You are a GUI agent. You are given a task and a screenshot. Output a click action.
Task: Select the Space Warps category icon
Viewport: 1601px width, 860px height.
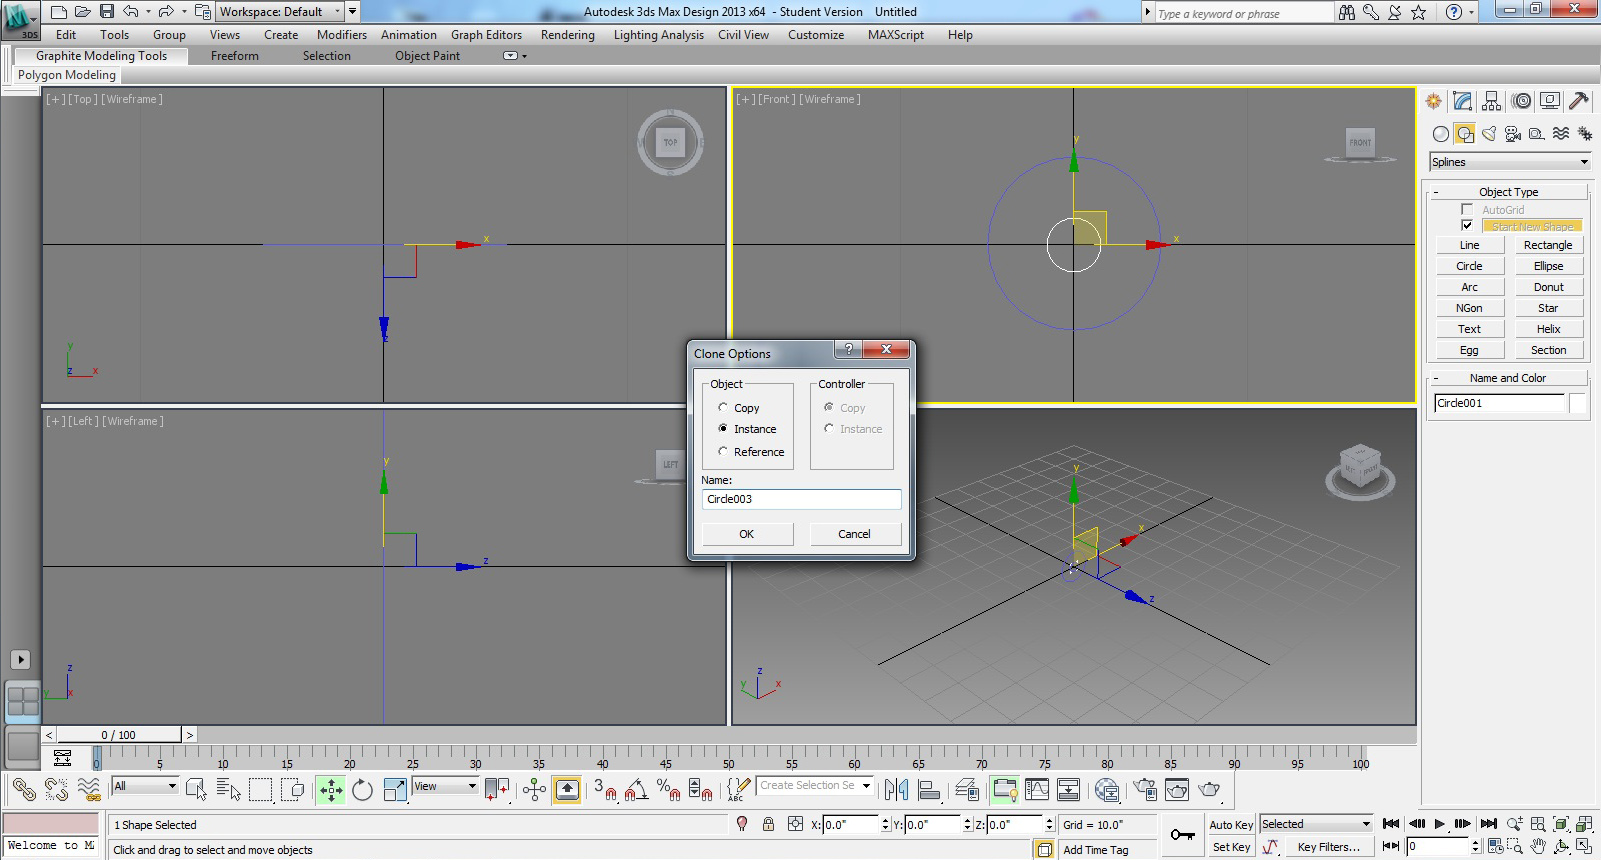pos(1561,134)
